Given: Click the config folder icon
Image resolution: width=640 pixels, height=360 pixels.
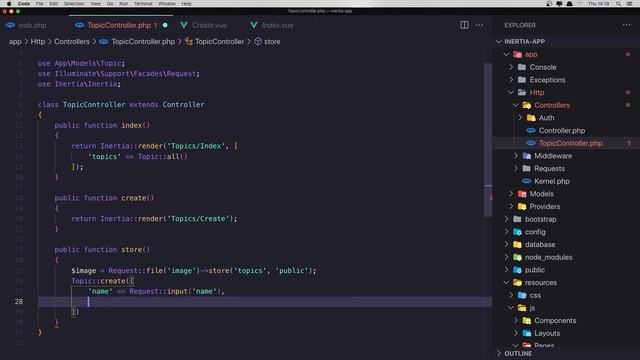Looking at the screenshot, I should click(x=518, y=232).
